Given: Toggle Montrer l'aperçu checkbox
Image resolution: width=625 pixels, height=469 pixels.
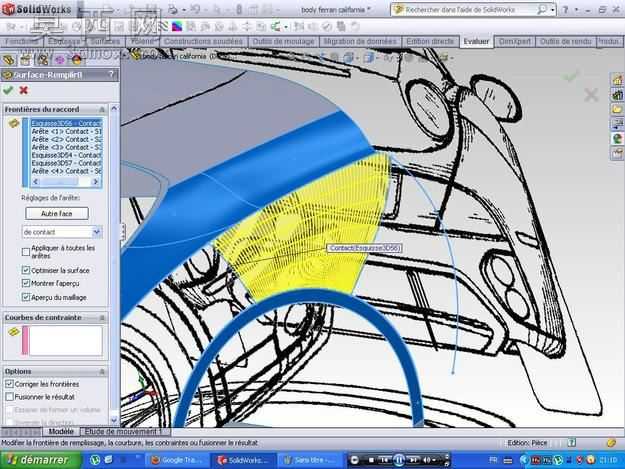Looking at the screenshot, I should click(x=26, y=283).
